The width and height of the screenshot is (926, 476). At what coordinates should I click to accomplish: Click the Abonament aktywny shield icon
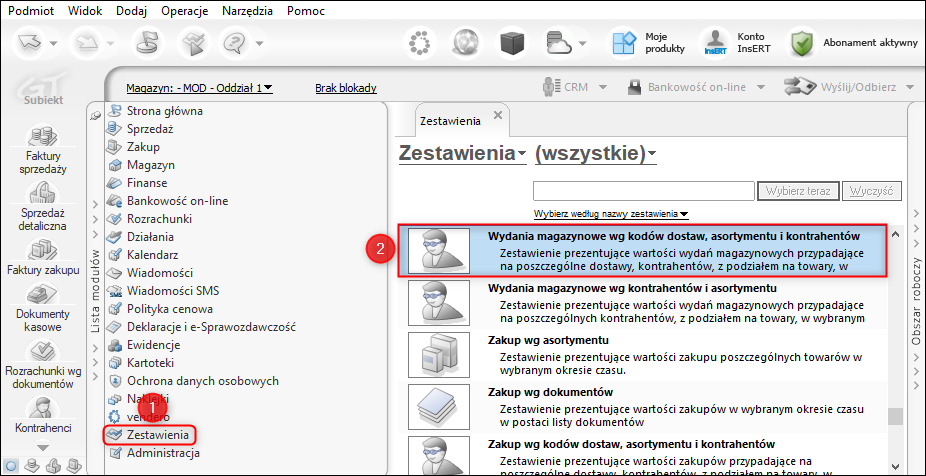click(801, 43)
